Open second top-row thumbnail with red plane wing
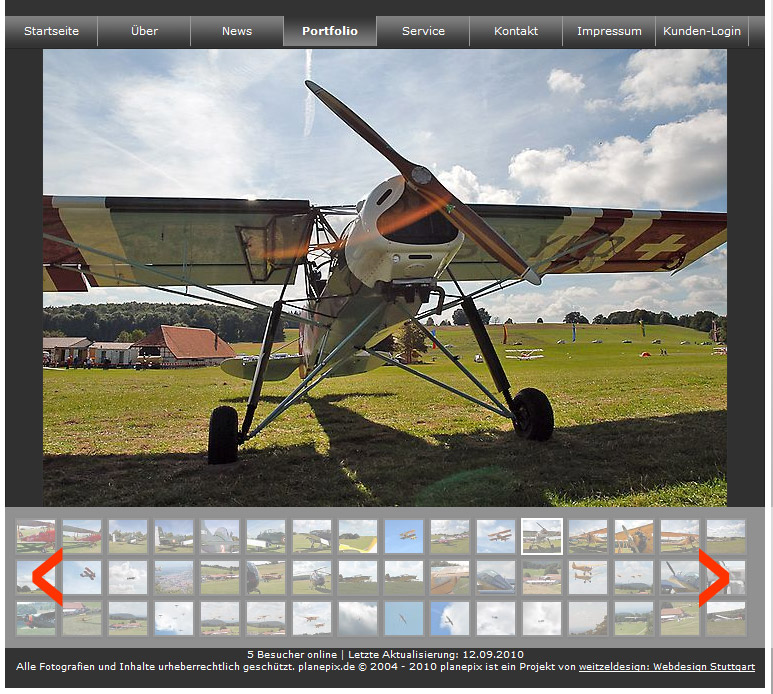The image size is (773, 694). pos(82,536)
